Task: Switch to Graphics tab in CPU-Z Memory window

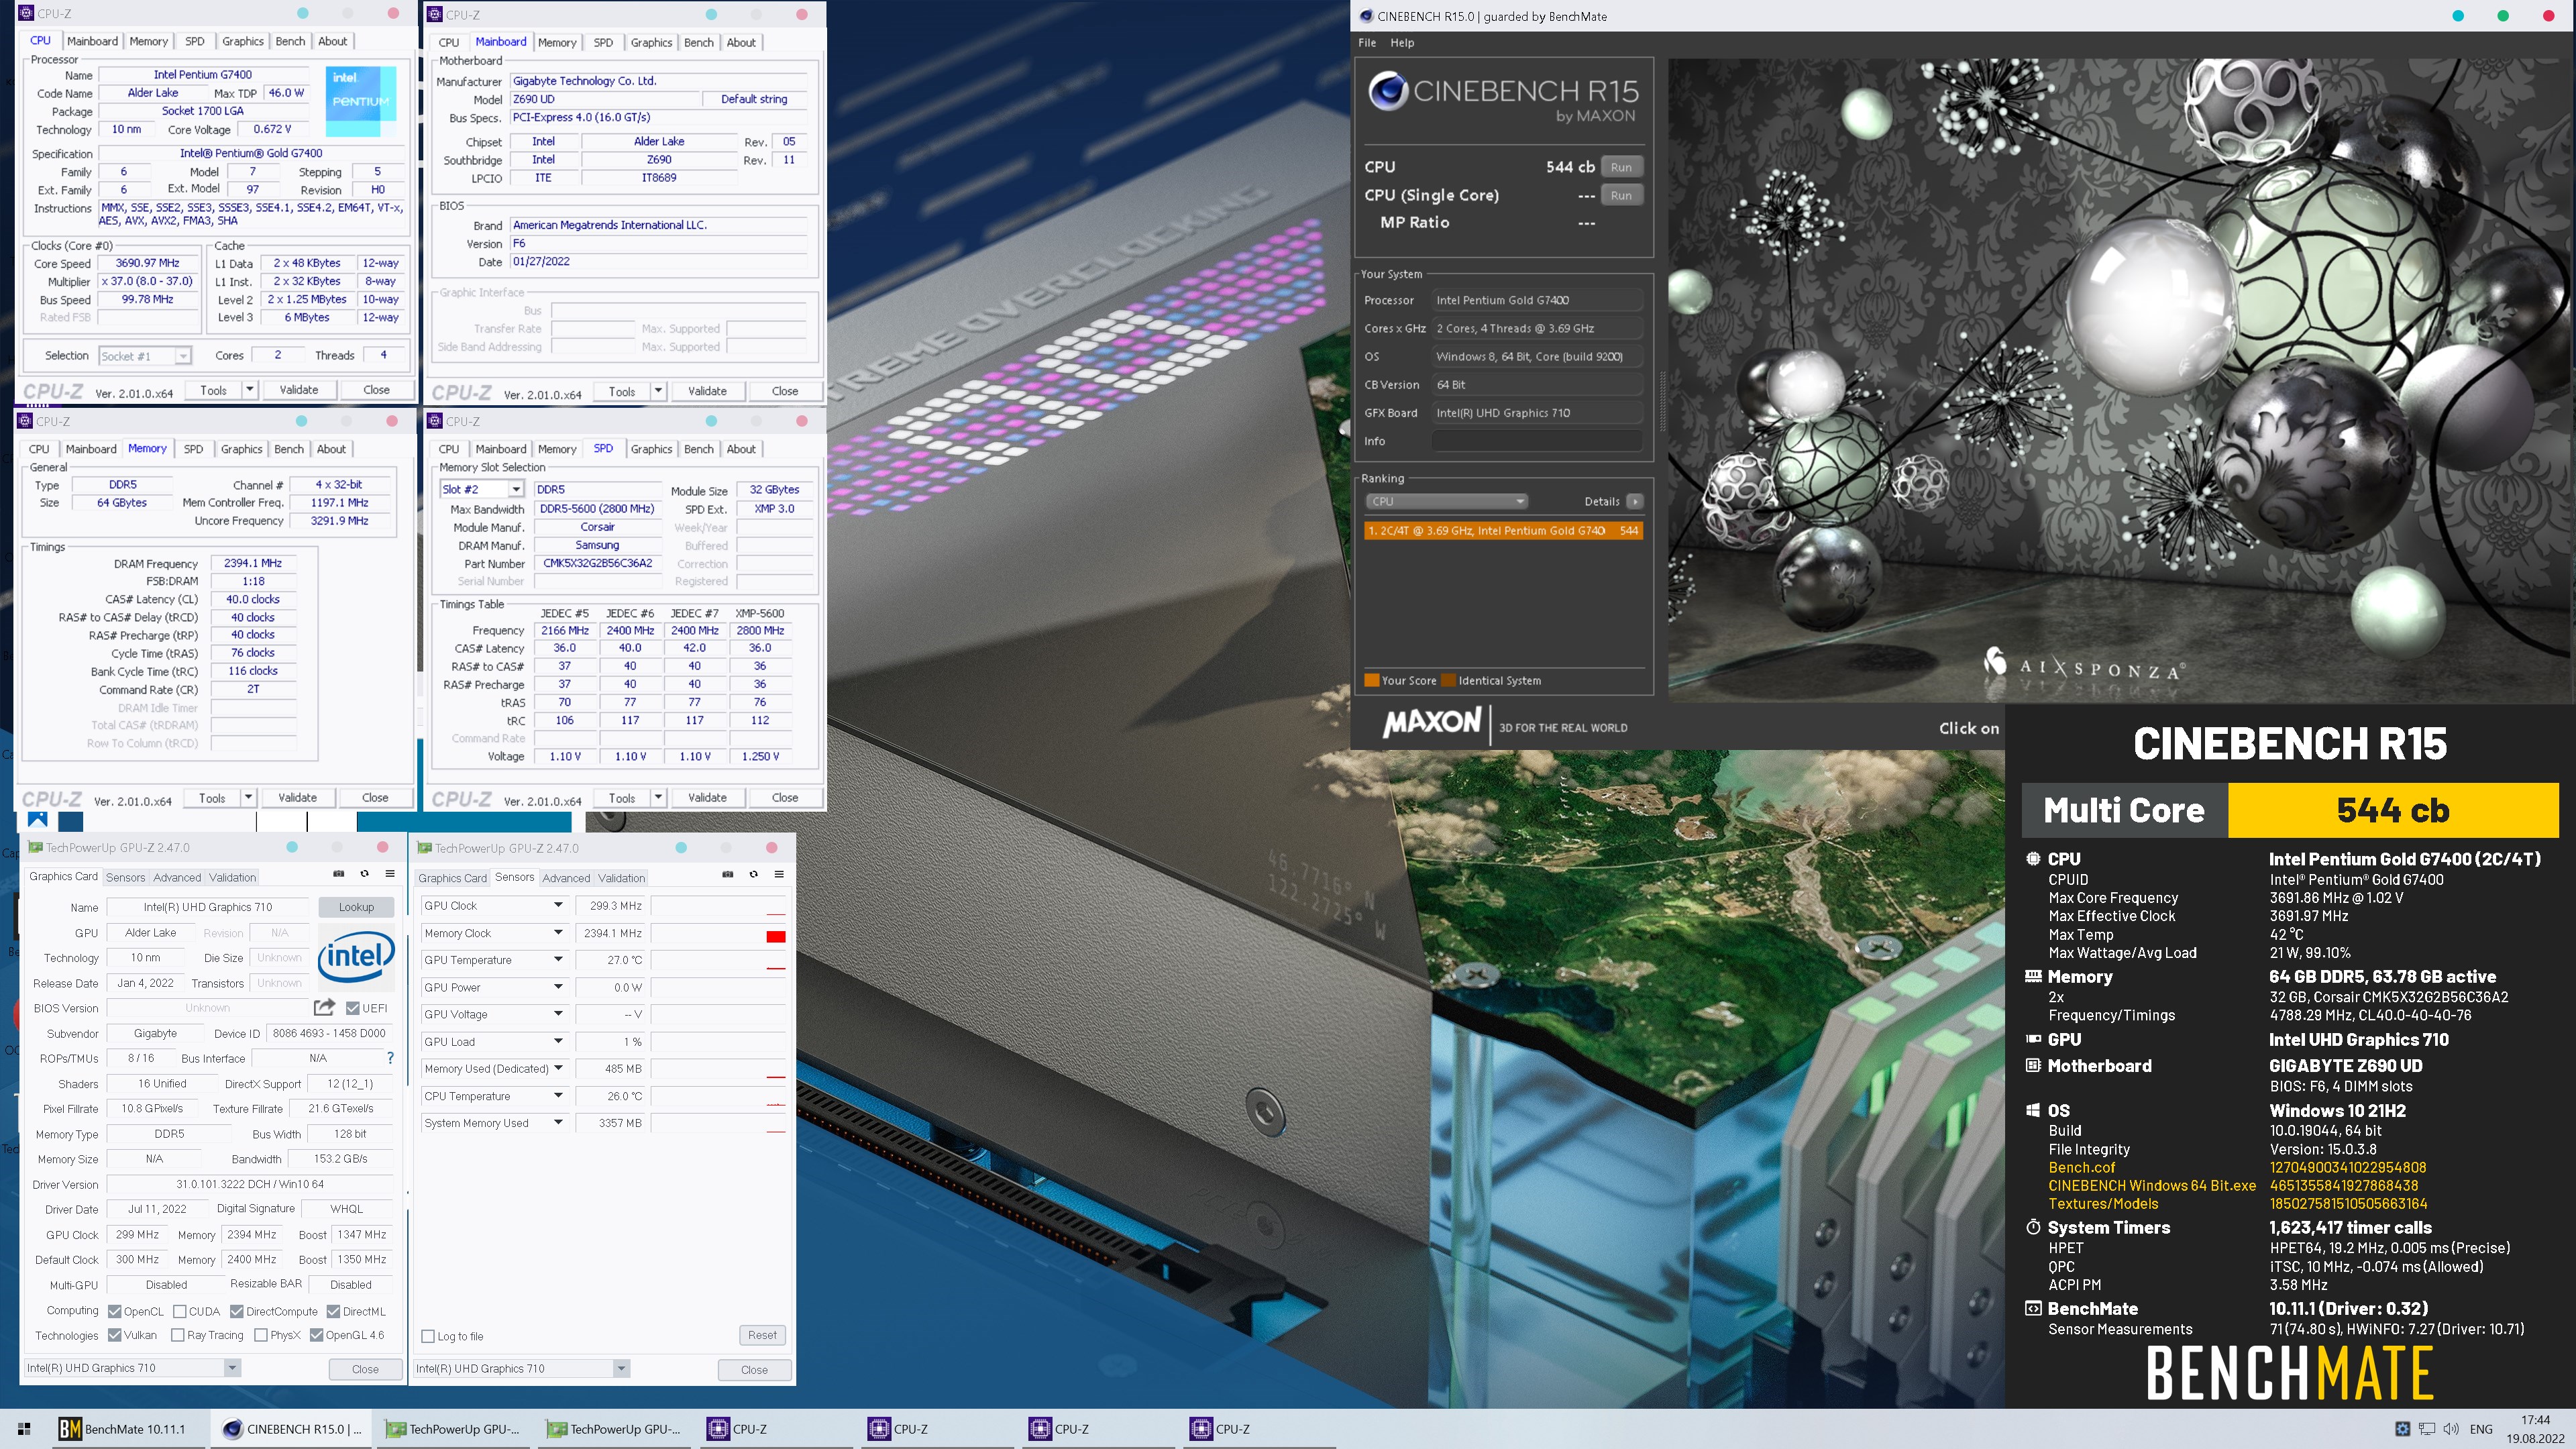Action: 242,449
